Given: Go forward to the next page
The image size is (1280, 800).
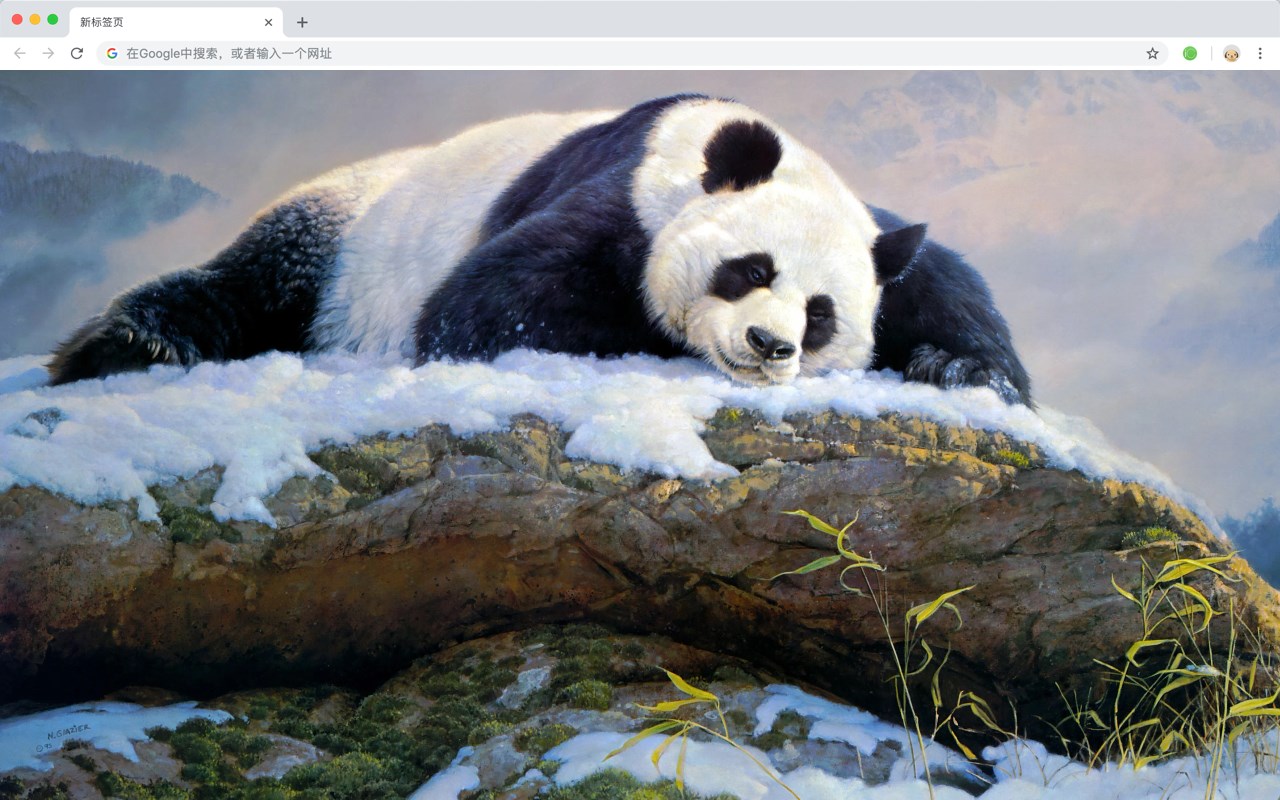Looking at the screenshot, I should 48,53.
